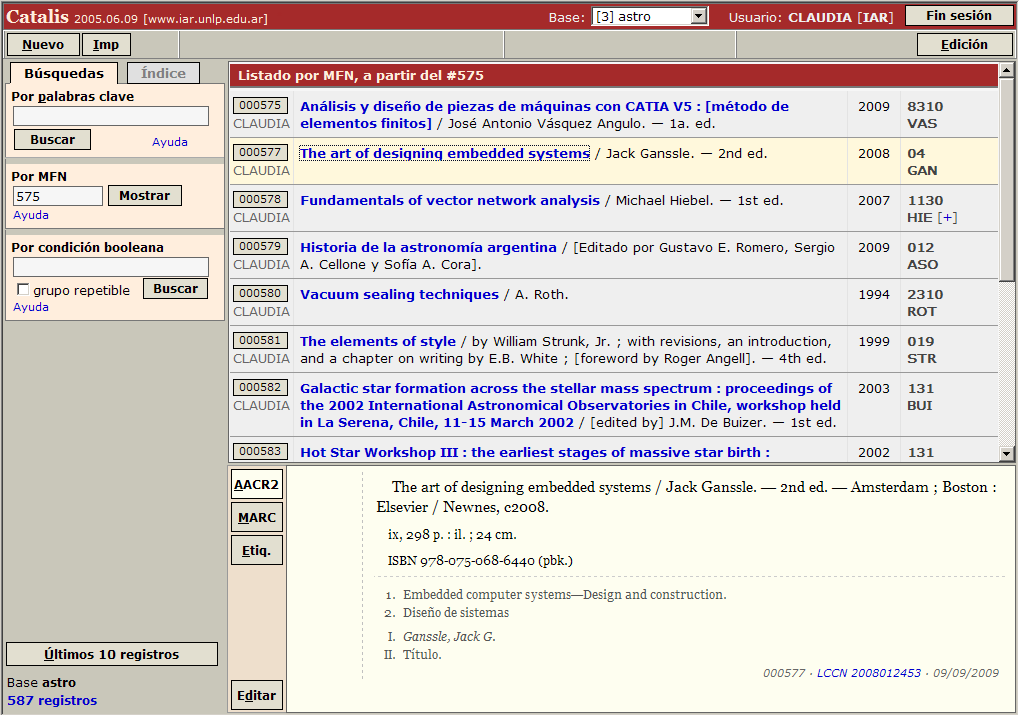Switch record display to MARC view

click(257, 517)
